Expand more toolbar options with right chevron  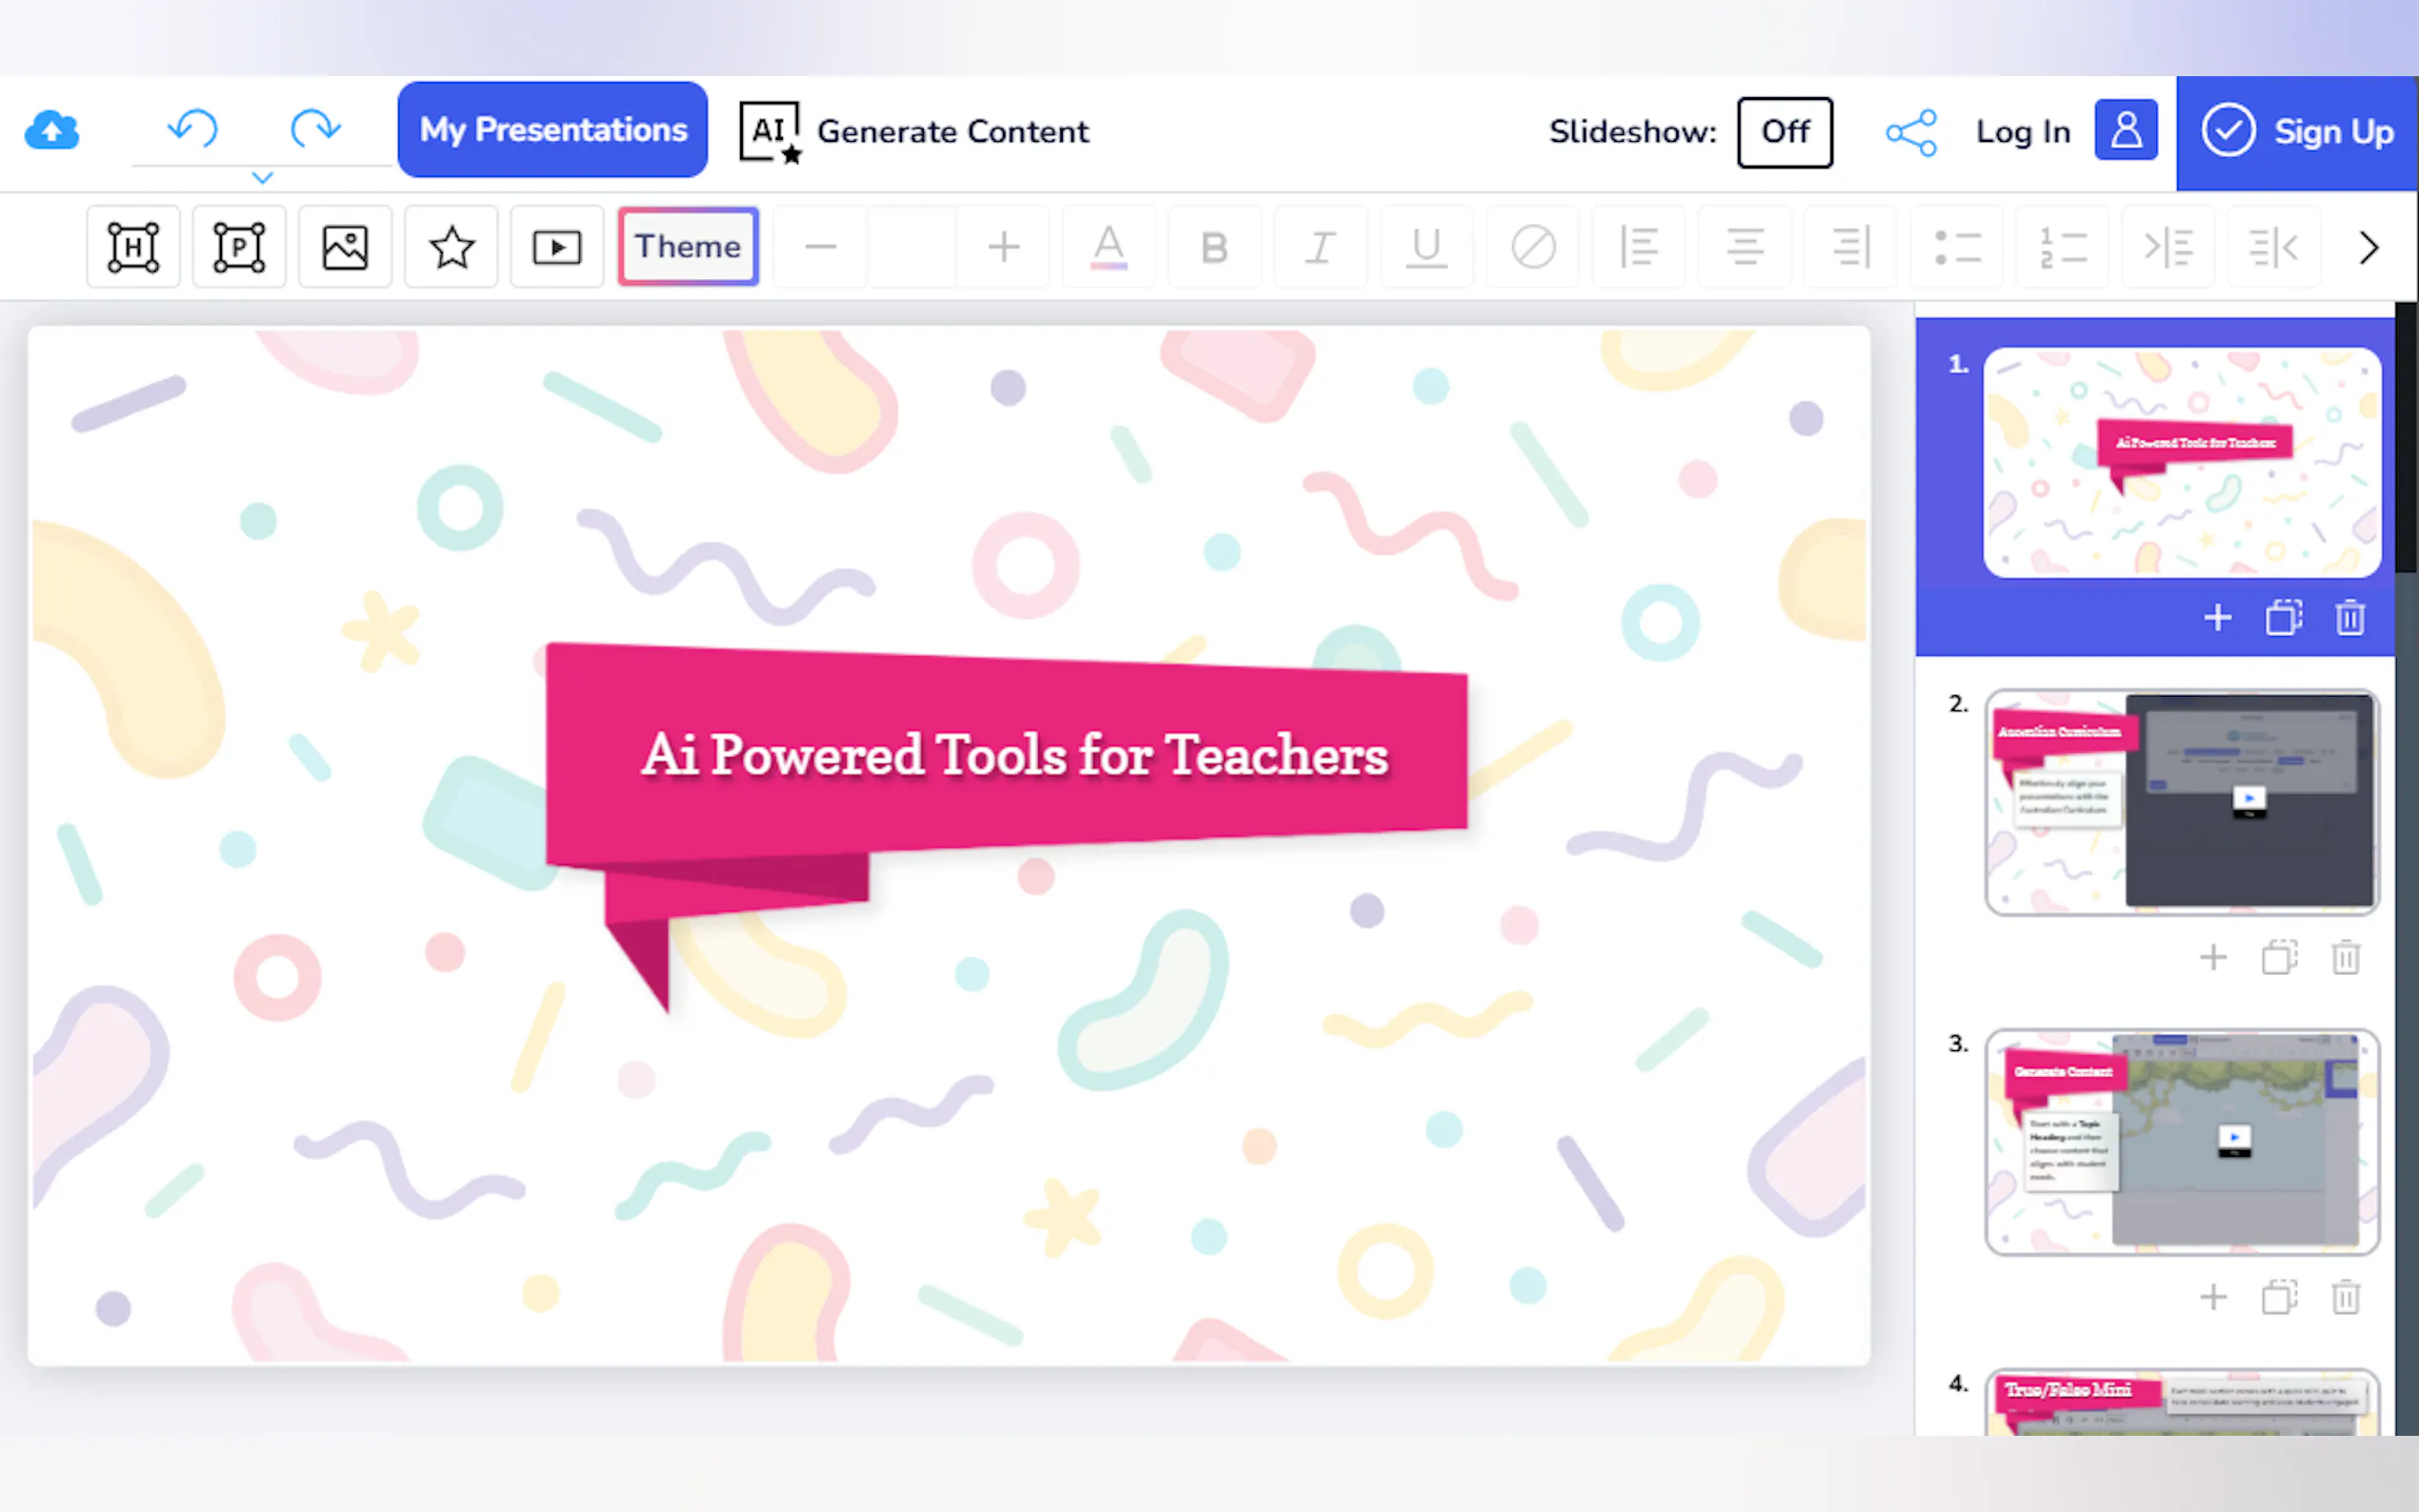(2367, 247)
